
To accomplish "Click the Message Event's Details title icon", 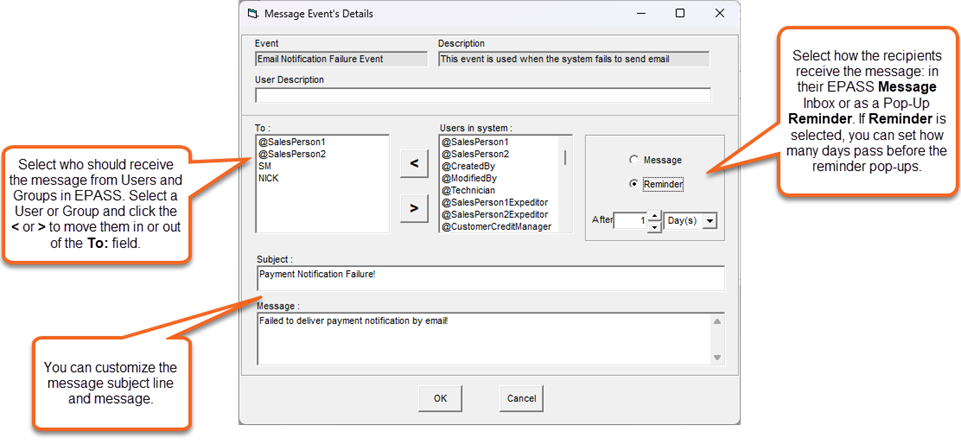I will 251,14.
